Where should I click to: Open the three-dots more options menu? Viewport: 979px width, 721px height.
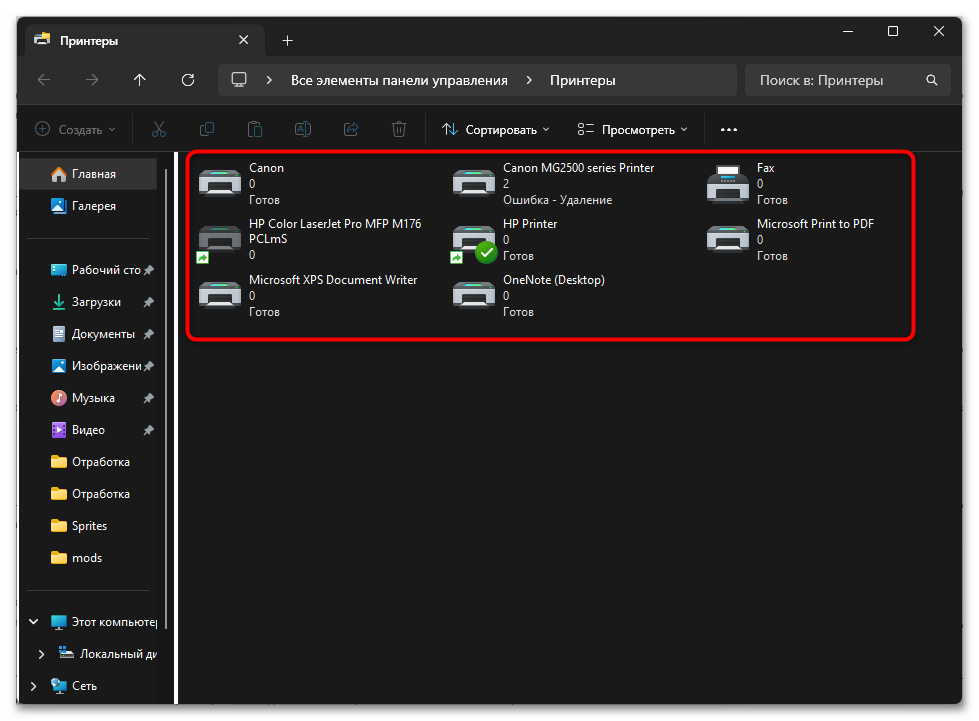pyautogui.click(x=729, y=129)
